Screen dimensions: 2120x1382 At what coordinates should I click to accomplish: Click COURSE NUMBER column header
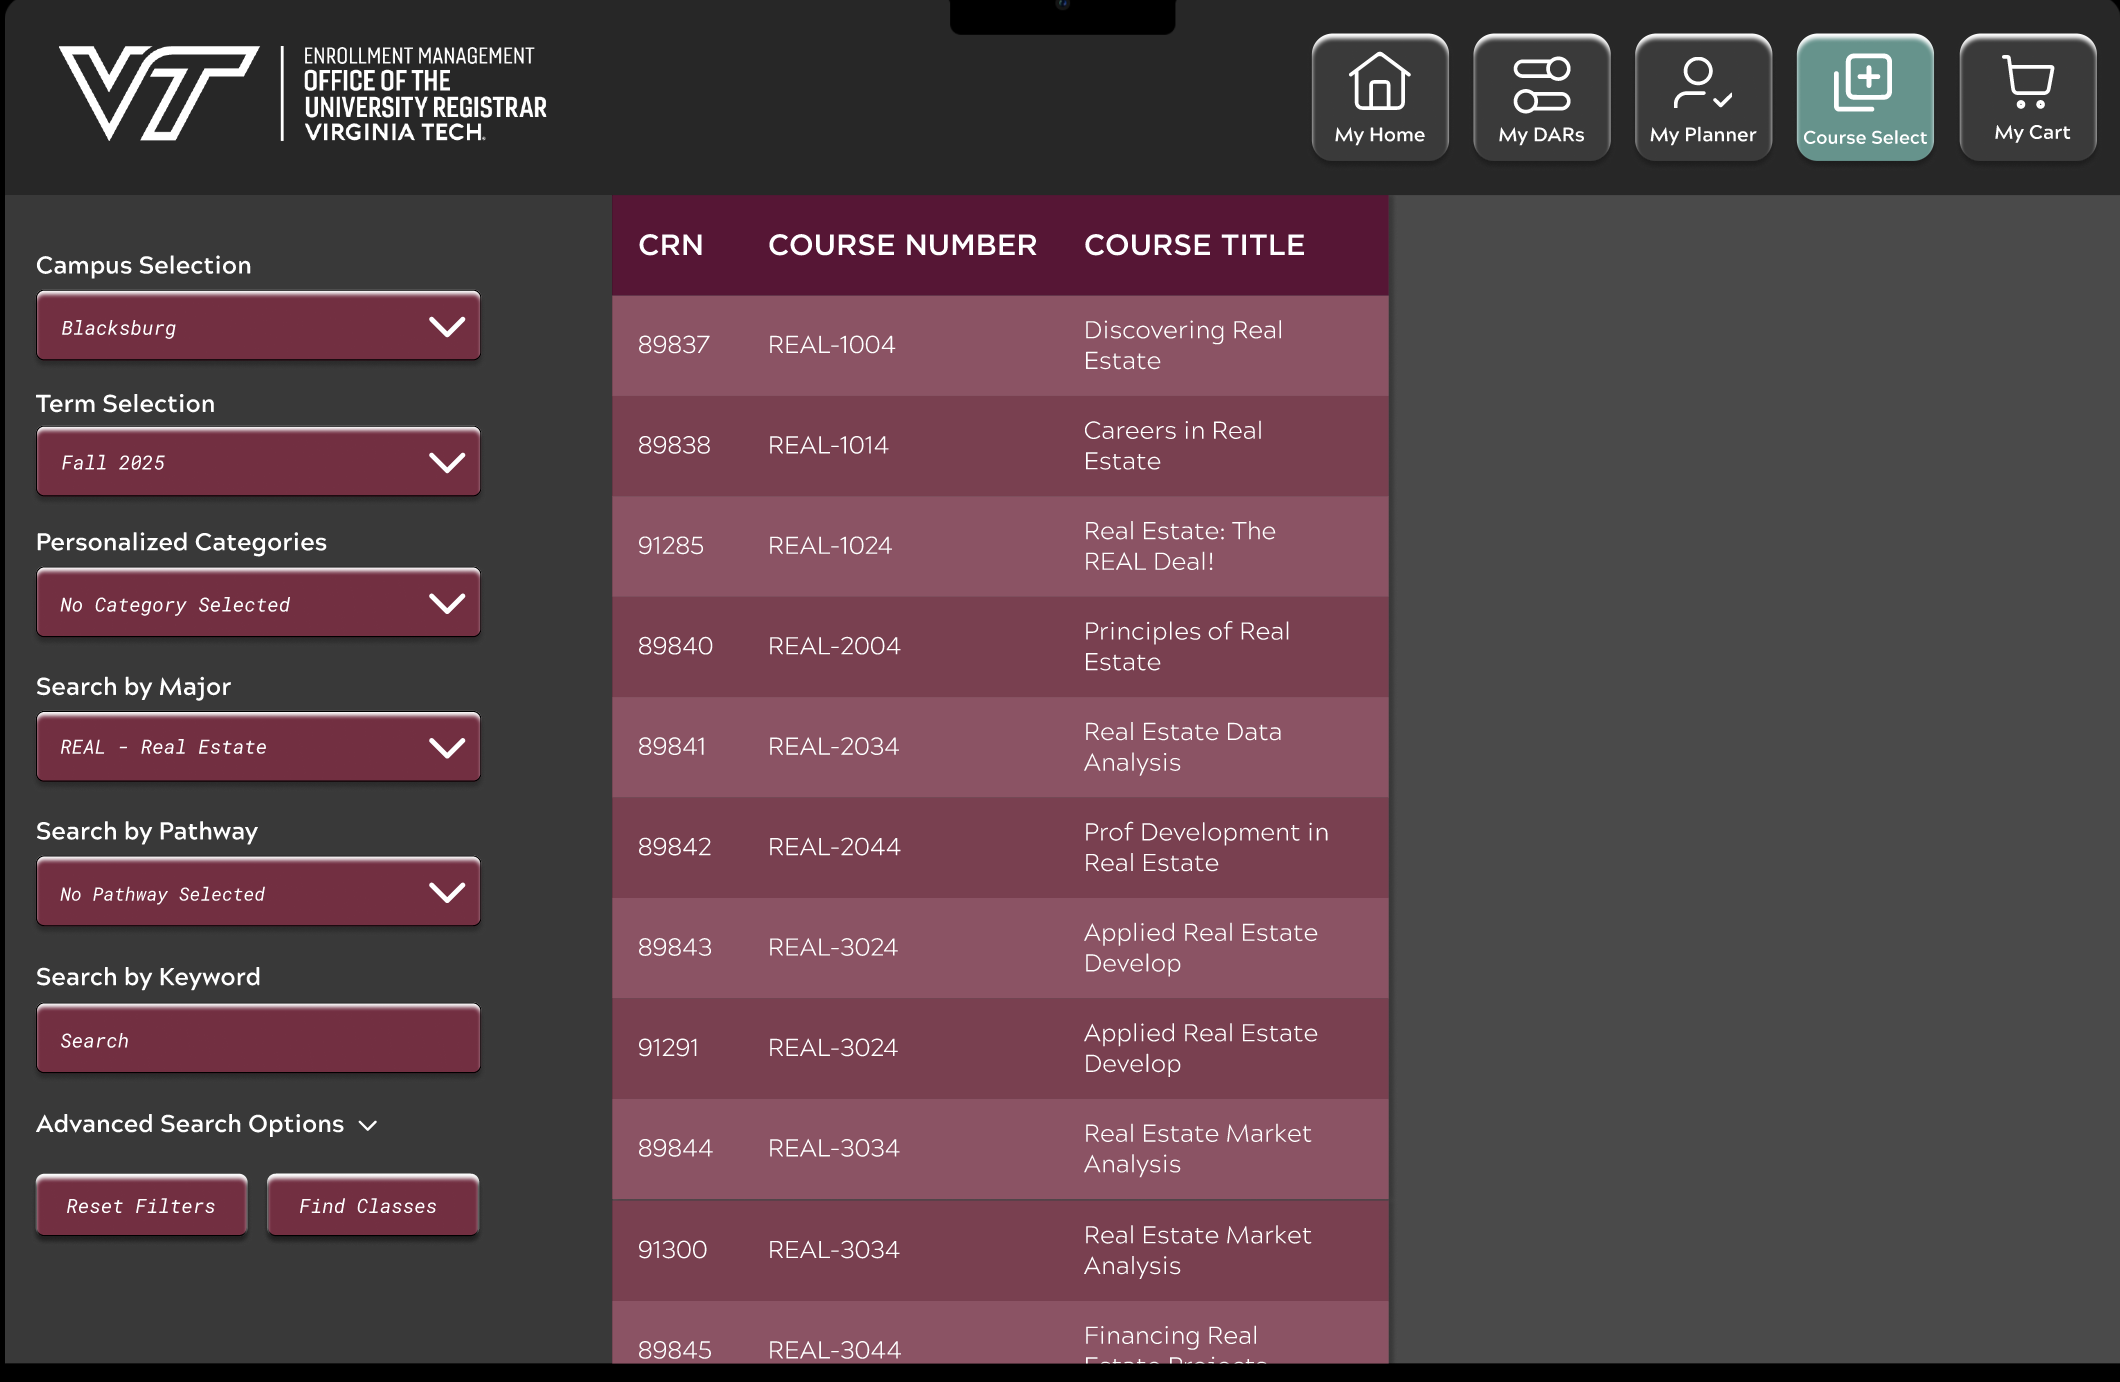(902, 245)
